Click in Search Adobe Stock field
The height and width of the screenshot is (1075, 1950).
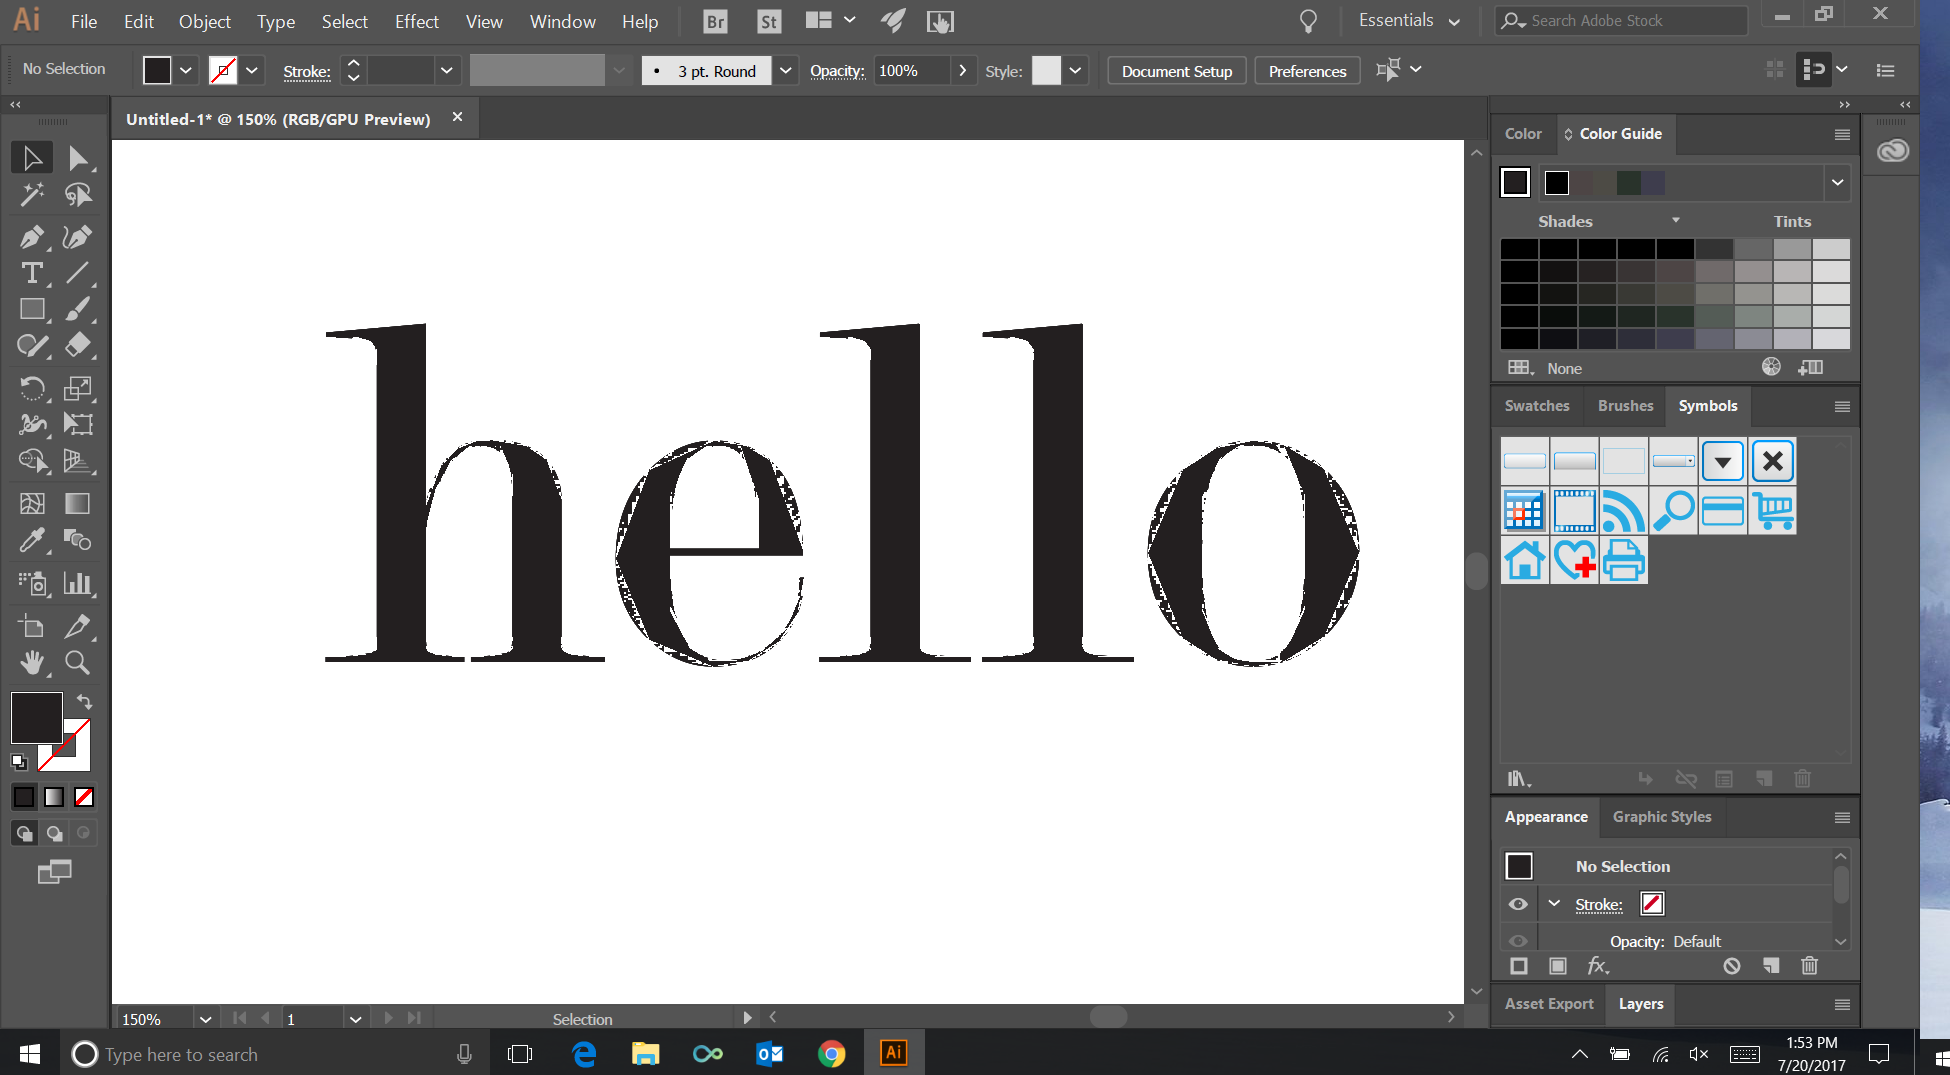[1622, 21]
